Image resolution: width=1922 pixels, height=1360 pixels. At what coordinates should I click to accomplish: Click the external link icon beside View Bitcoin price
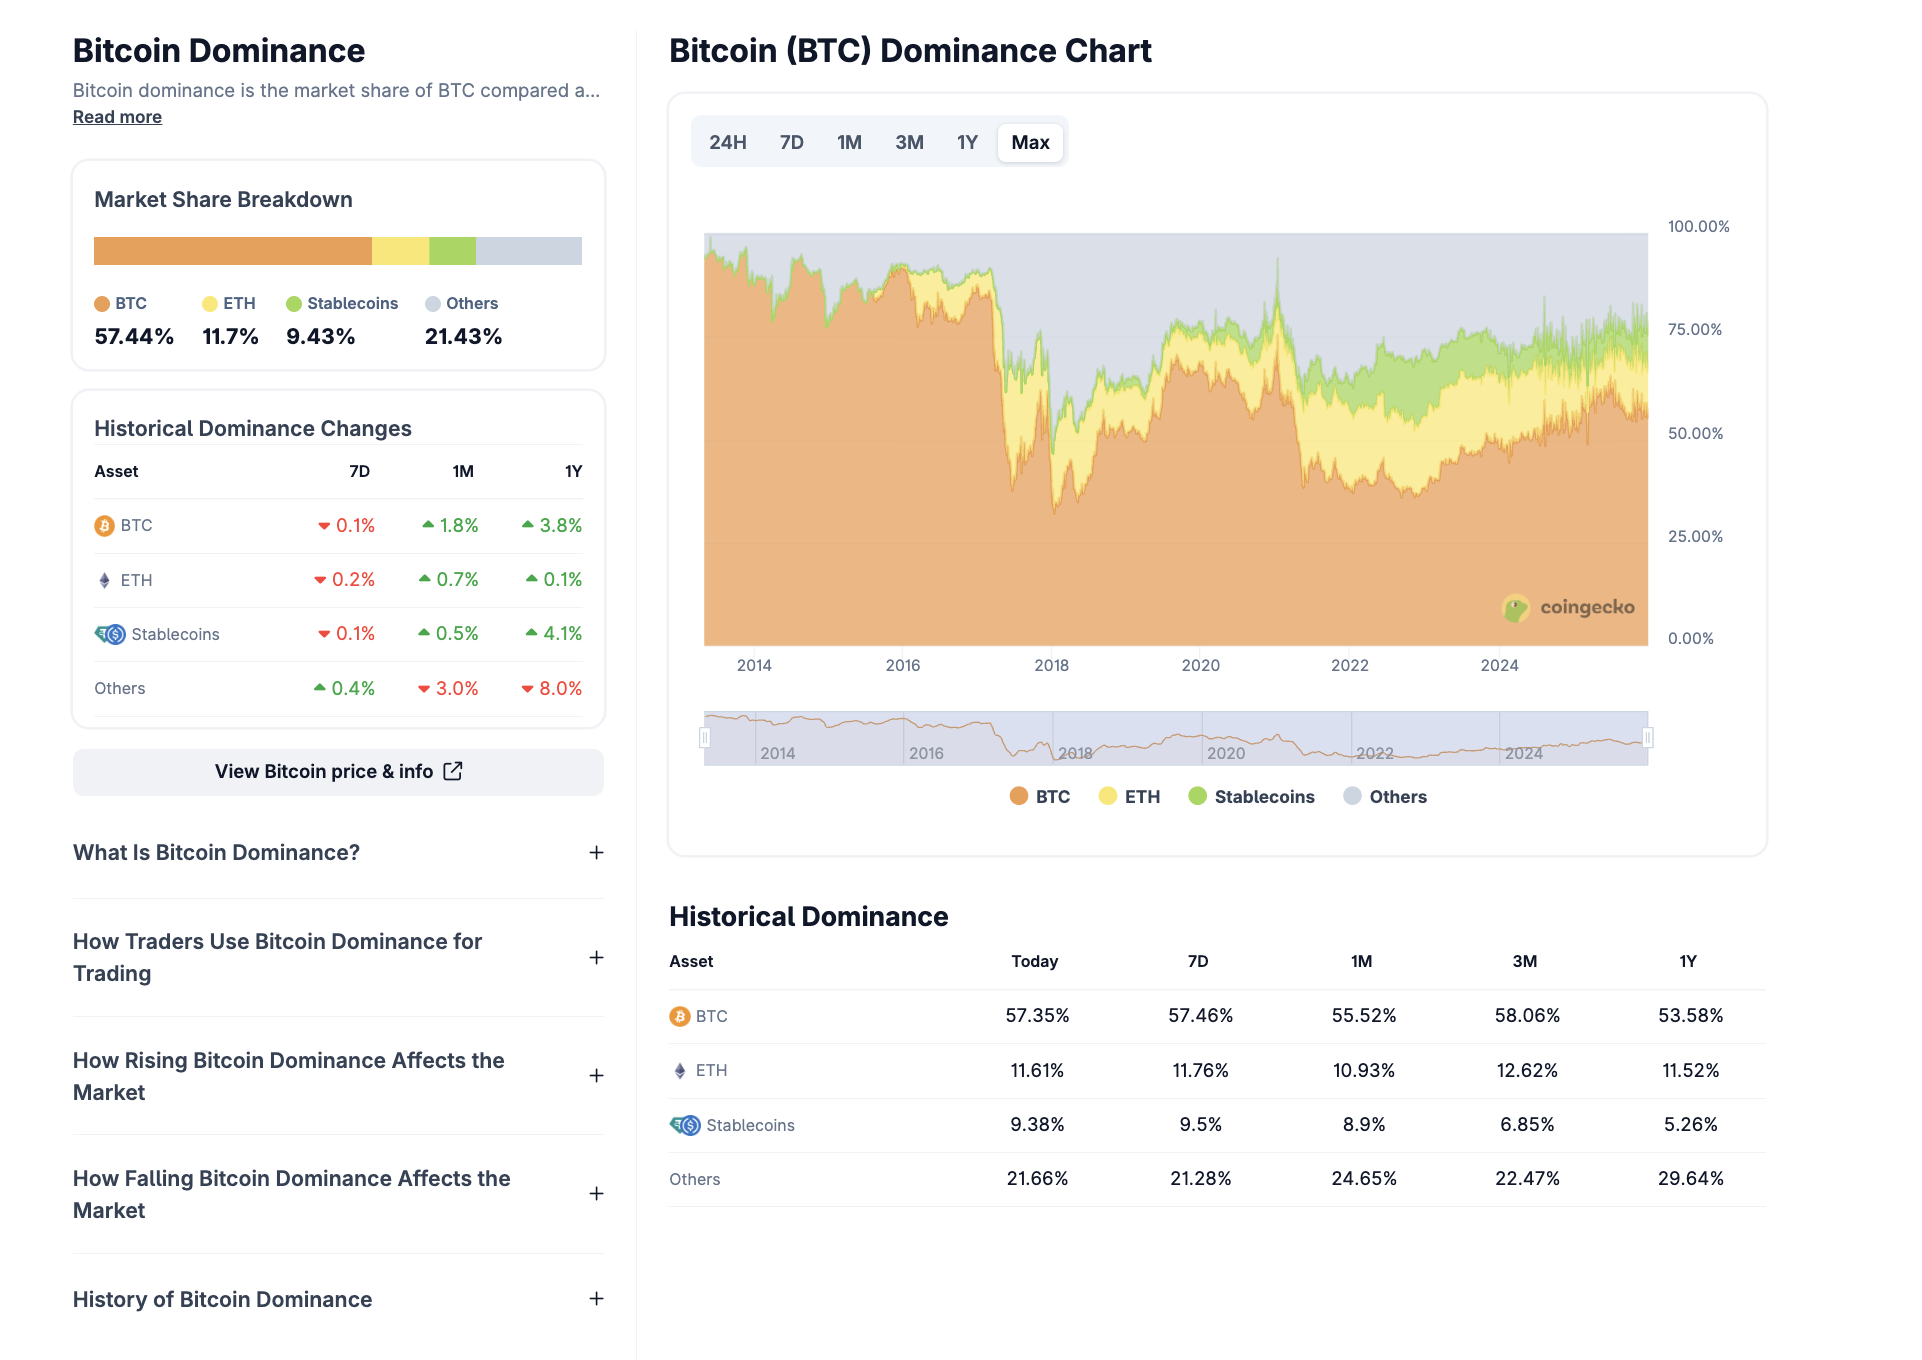point(452,771)
